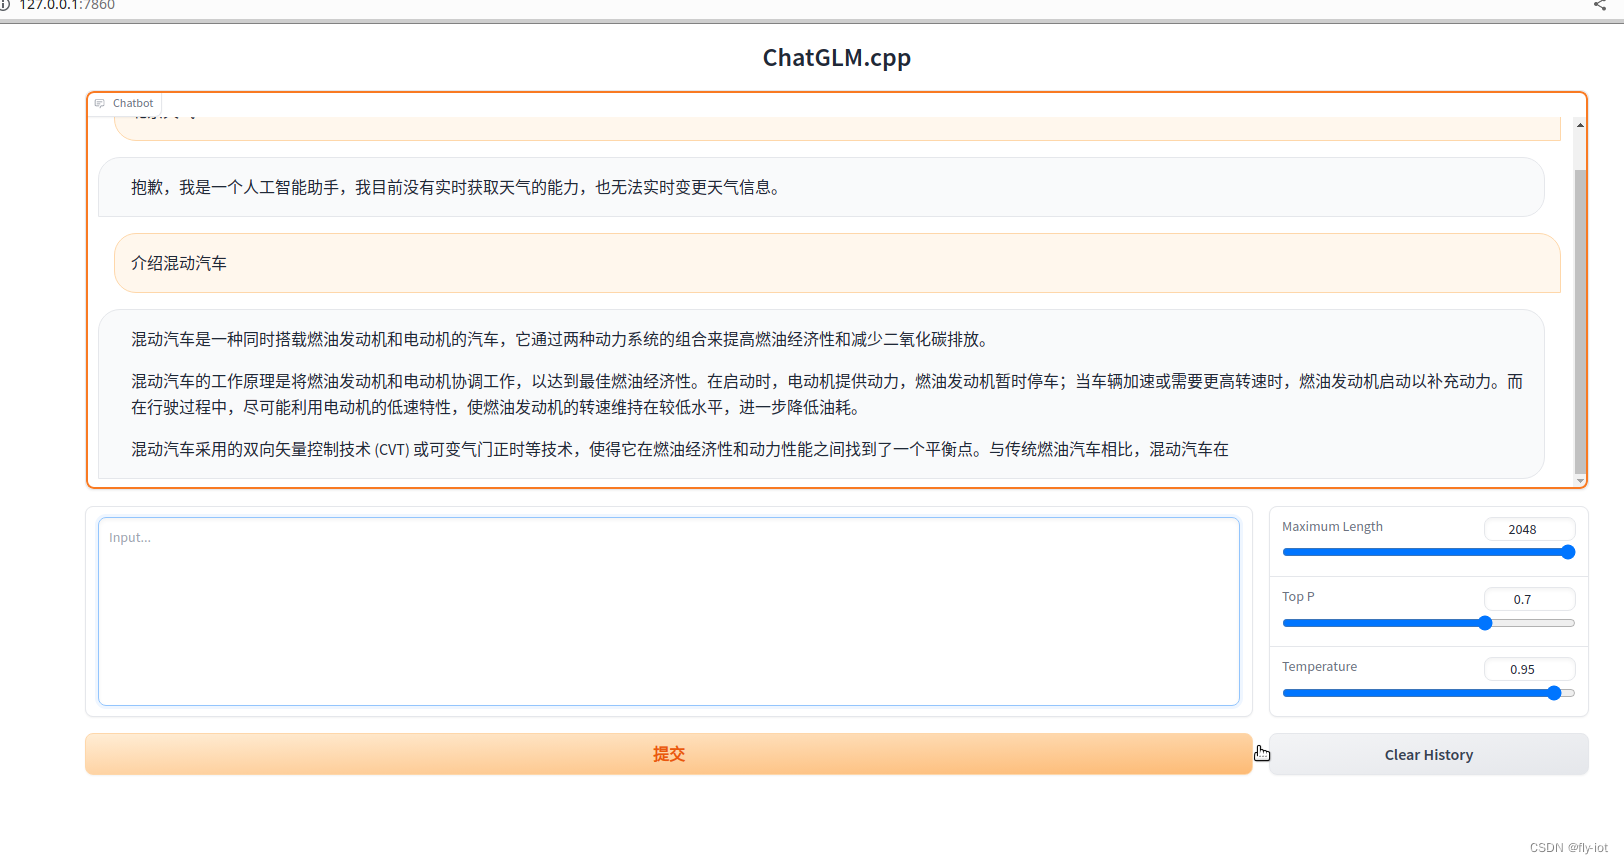Click the chatbot scrollbar up arrow
Image resolution: width=1624 pixels, height=864 pixels.
(1580, 125)
